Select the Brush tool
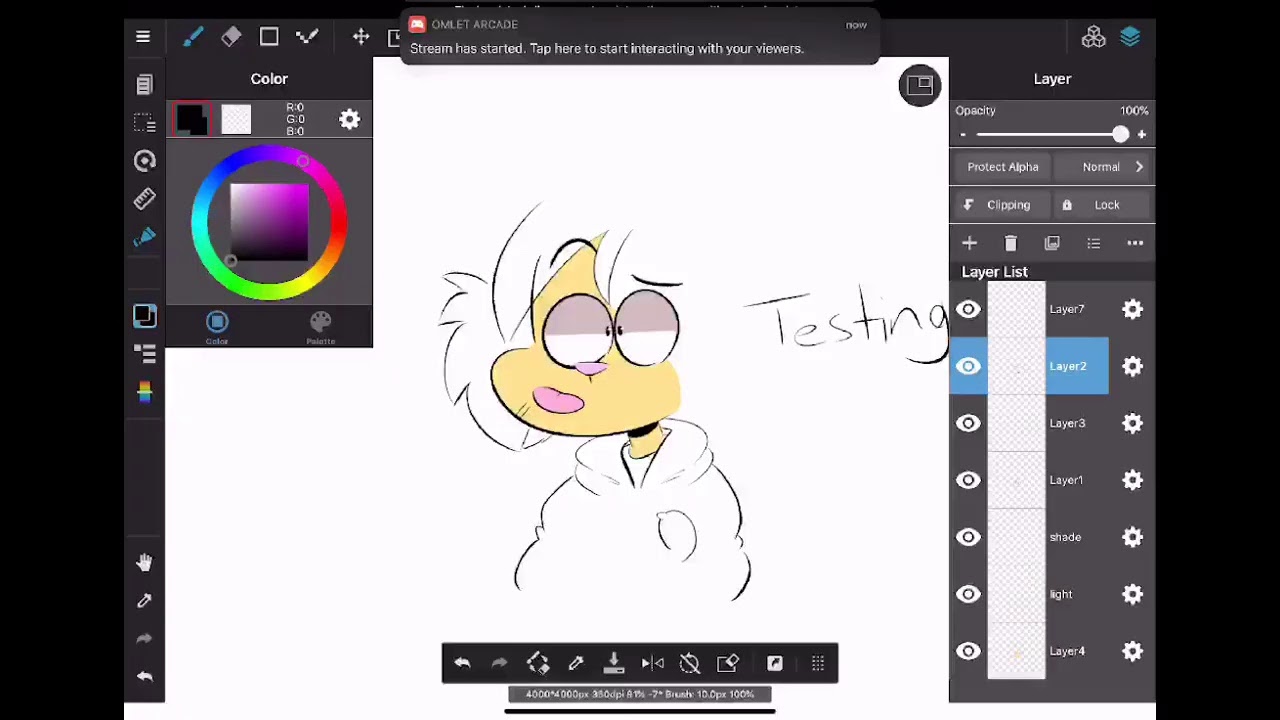Image resolution: width=1280 pixels, height=720 pixels. [193, 37]
